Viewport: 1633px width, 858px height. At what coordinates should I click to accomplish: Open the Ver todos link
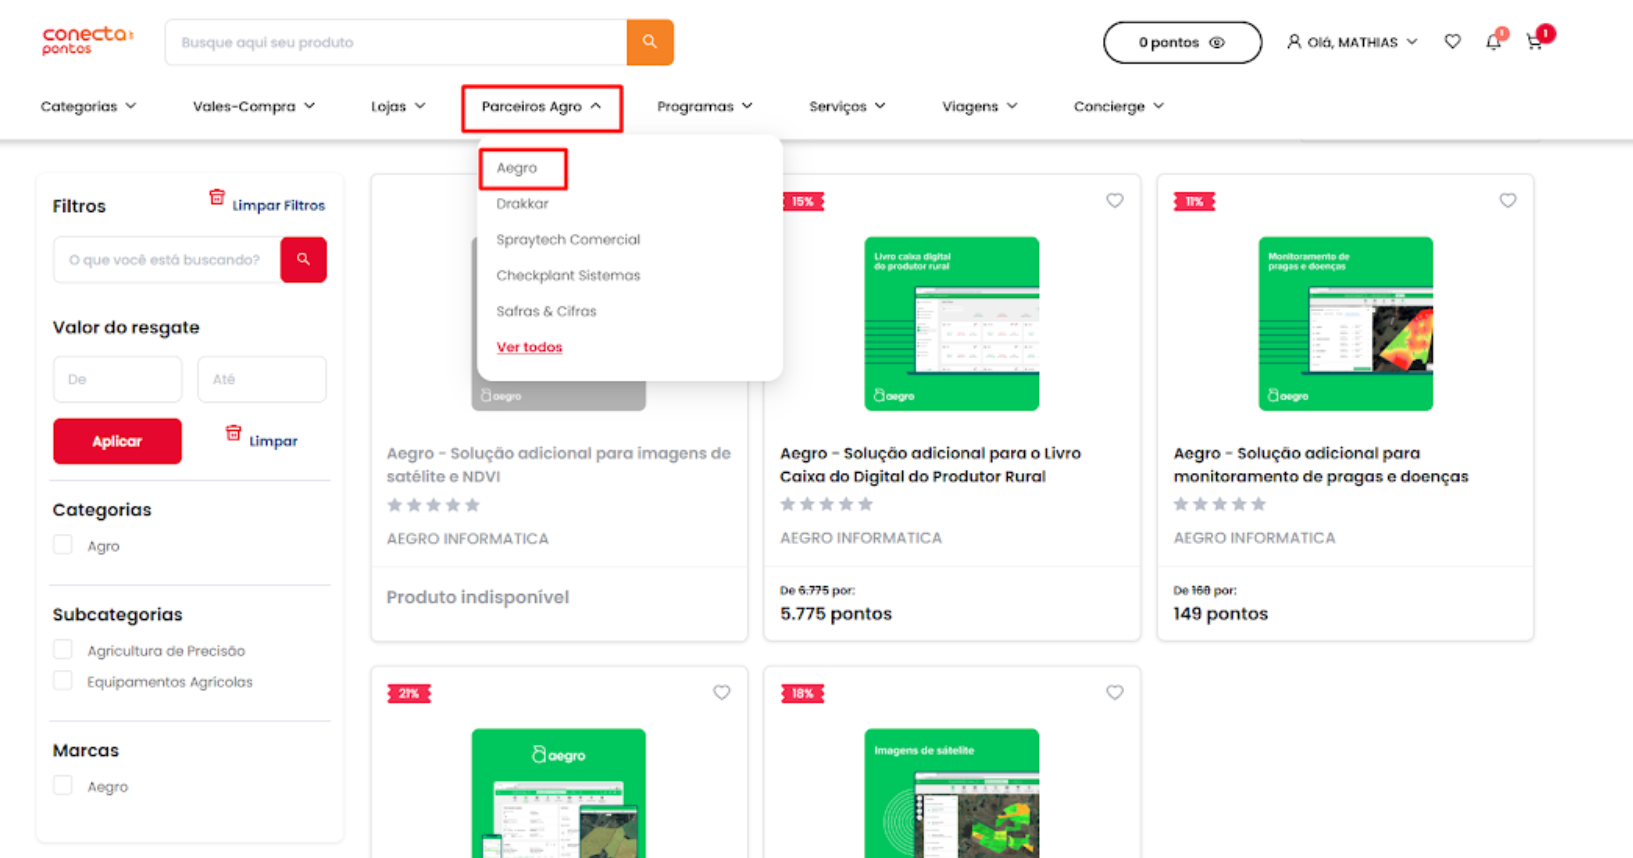(x=529, y=347)
